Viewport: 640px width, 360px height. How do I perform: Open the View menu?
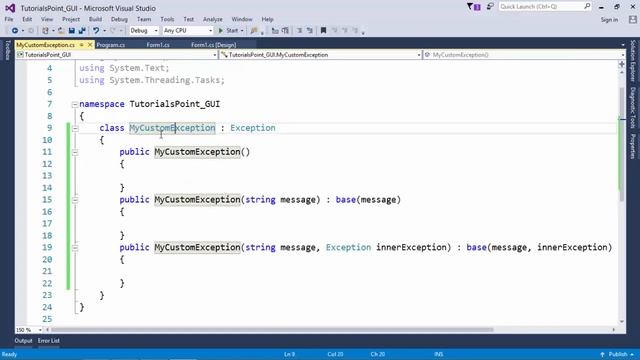click(47, 19)
